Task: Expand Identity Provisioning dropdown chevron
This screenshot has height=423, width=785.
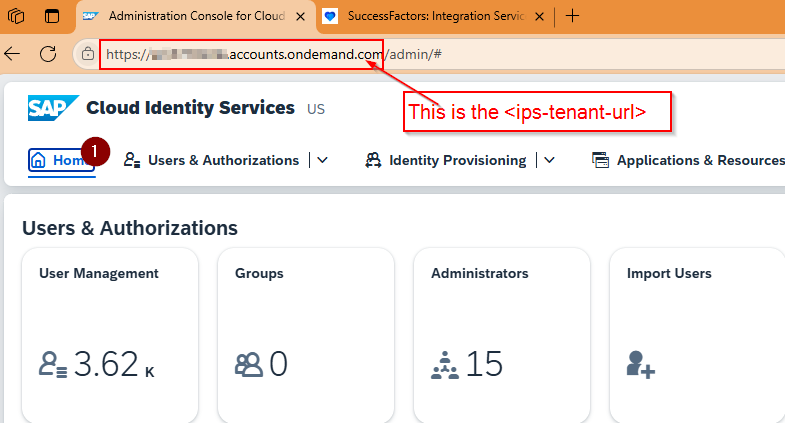Action: pos(549,160)
